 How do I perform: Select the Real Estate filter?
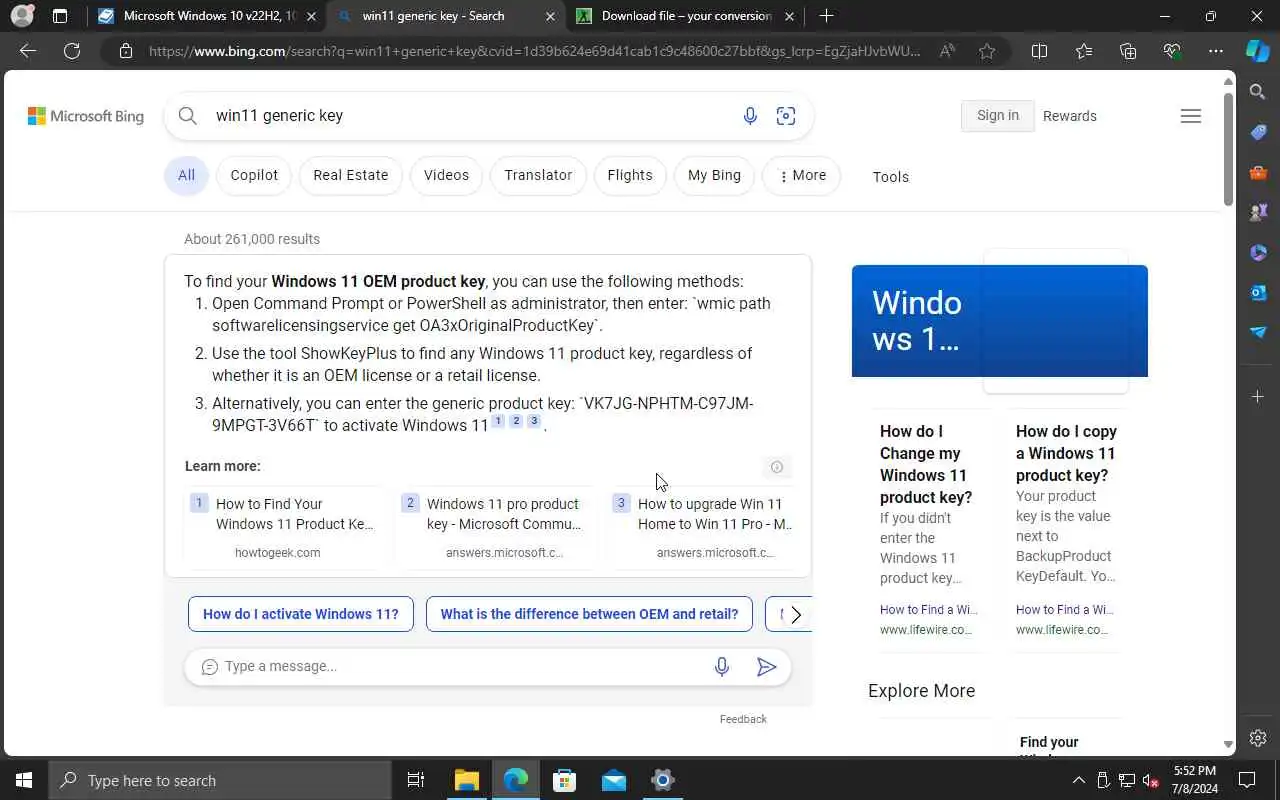click(350, 175)
